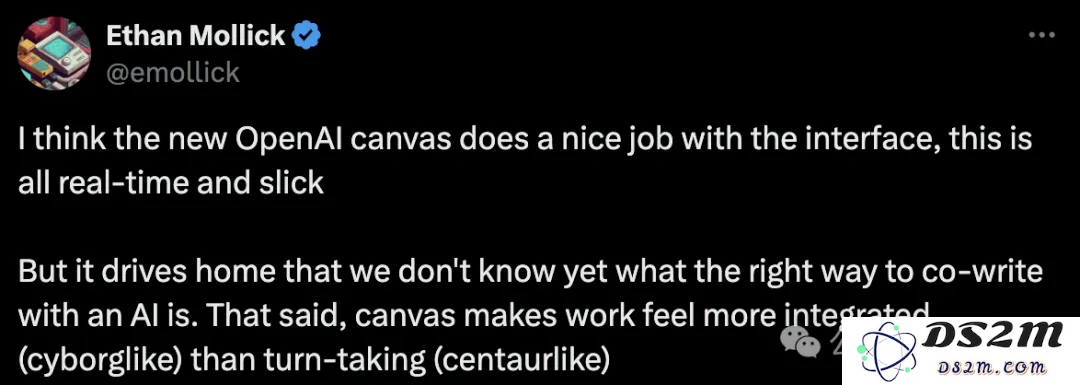Click the phrase "all real-time and slick"
The image size is (1080, 385).
tap(171, 183)
